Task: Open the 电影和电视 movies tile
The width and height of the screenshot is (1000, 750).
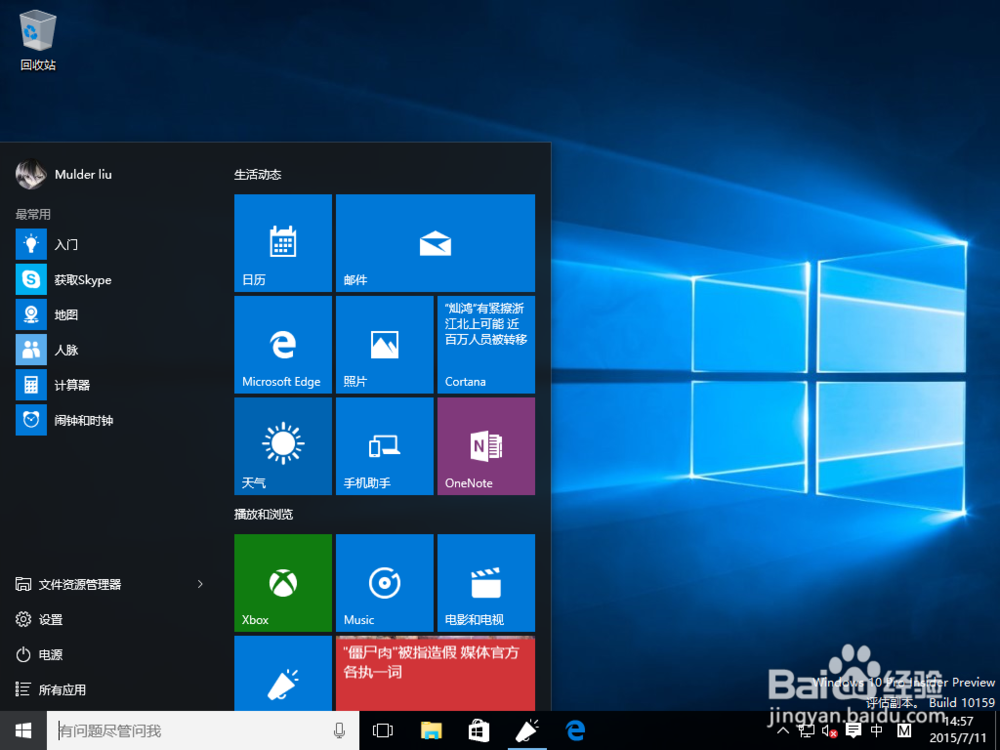Action: pos(486,583)
